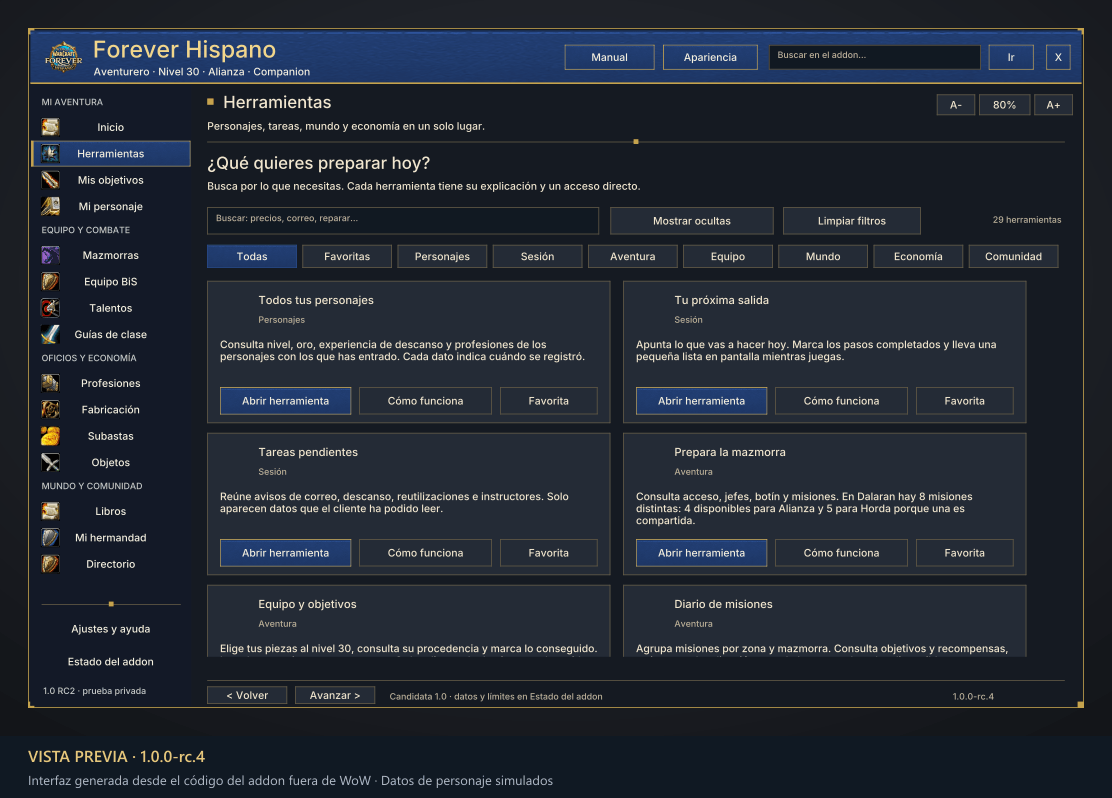This screenshot has height=798, width=1112.
Task: Select the Personajes filter tab
Action: coord(442,256)
